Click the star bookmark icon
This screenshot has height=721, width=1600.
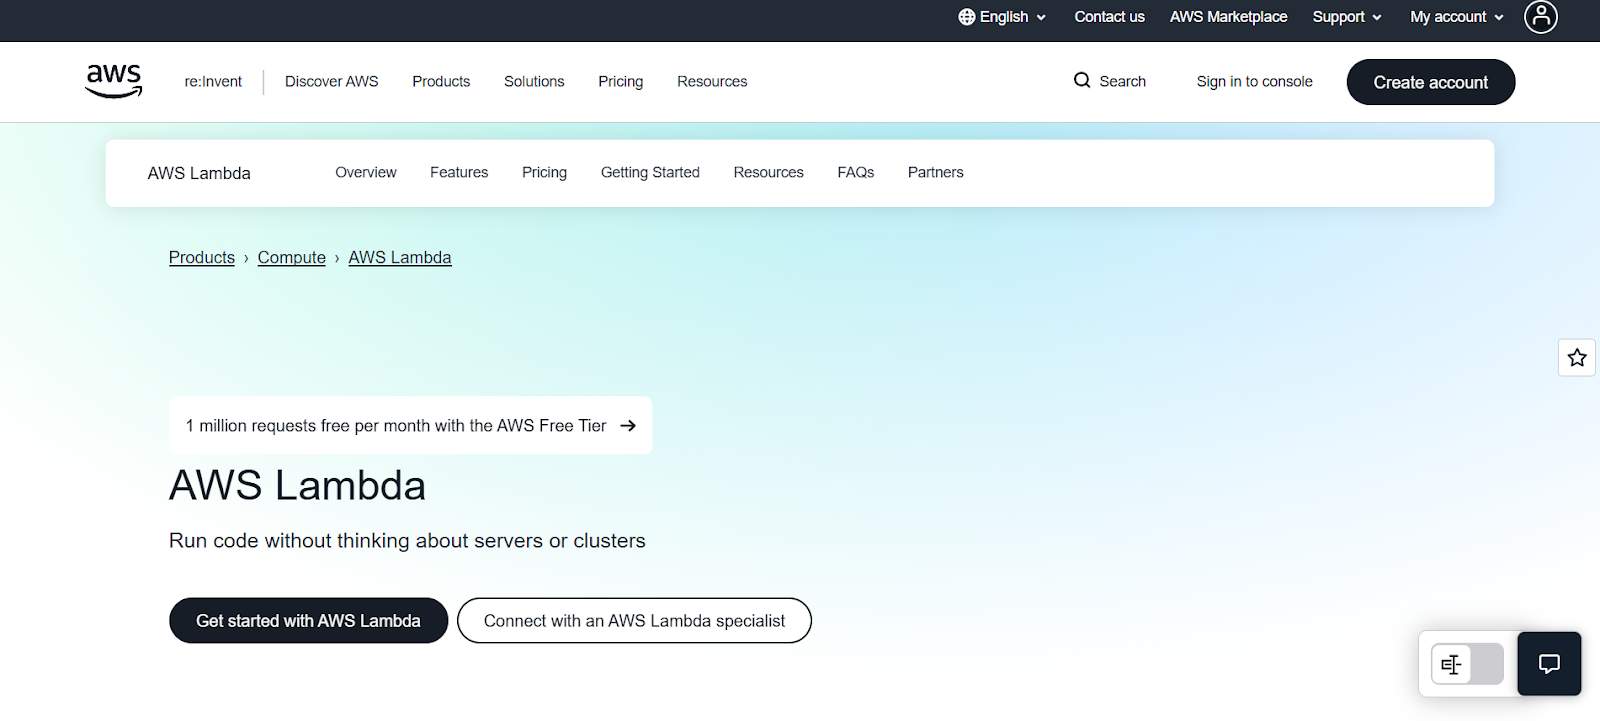click(x=1577, y=358)
